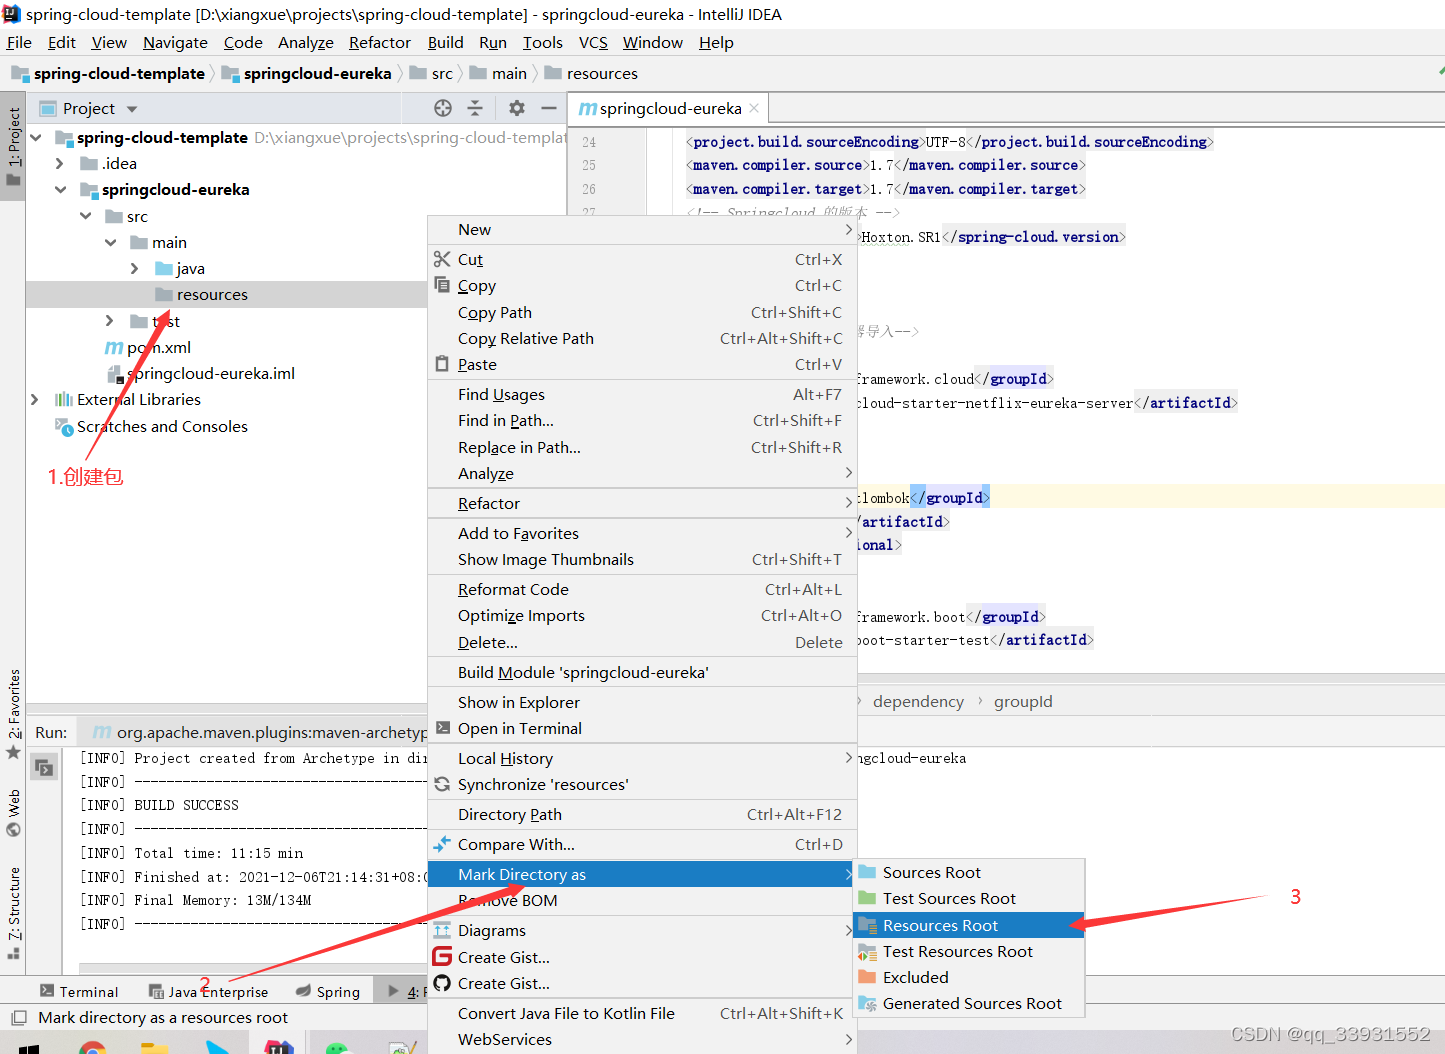Open the Spring tool window tab
Image resolution: width=1445 pixels, height=1054 pixels.
click(328, 991)
